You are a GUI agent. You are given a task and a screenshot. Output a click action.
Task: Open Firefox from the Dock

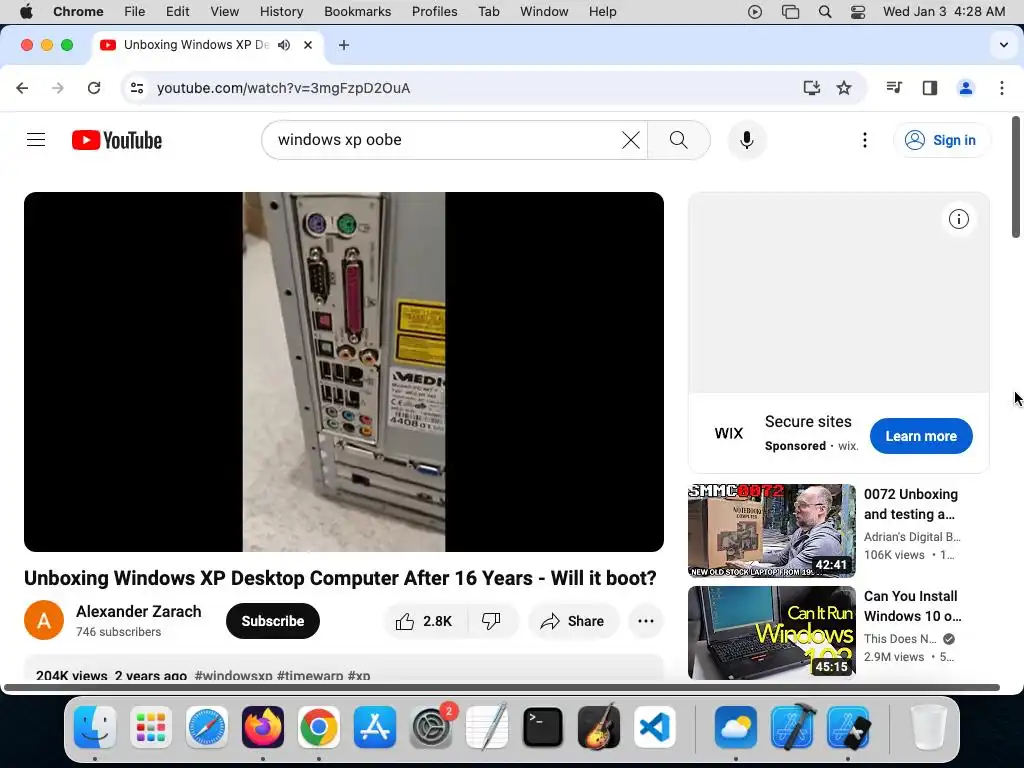pyautogui.click(x=263, y=727)
